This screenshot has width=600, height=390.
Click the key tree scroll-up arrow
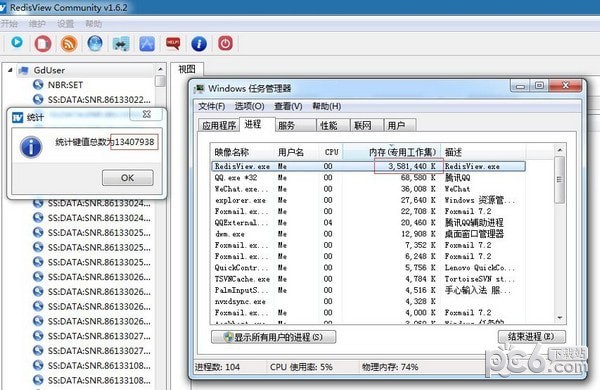[160, 69]
